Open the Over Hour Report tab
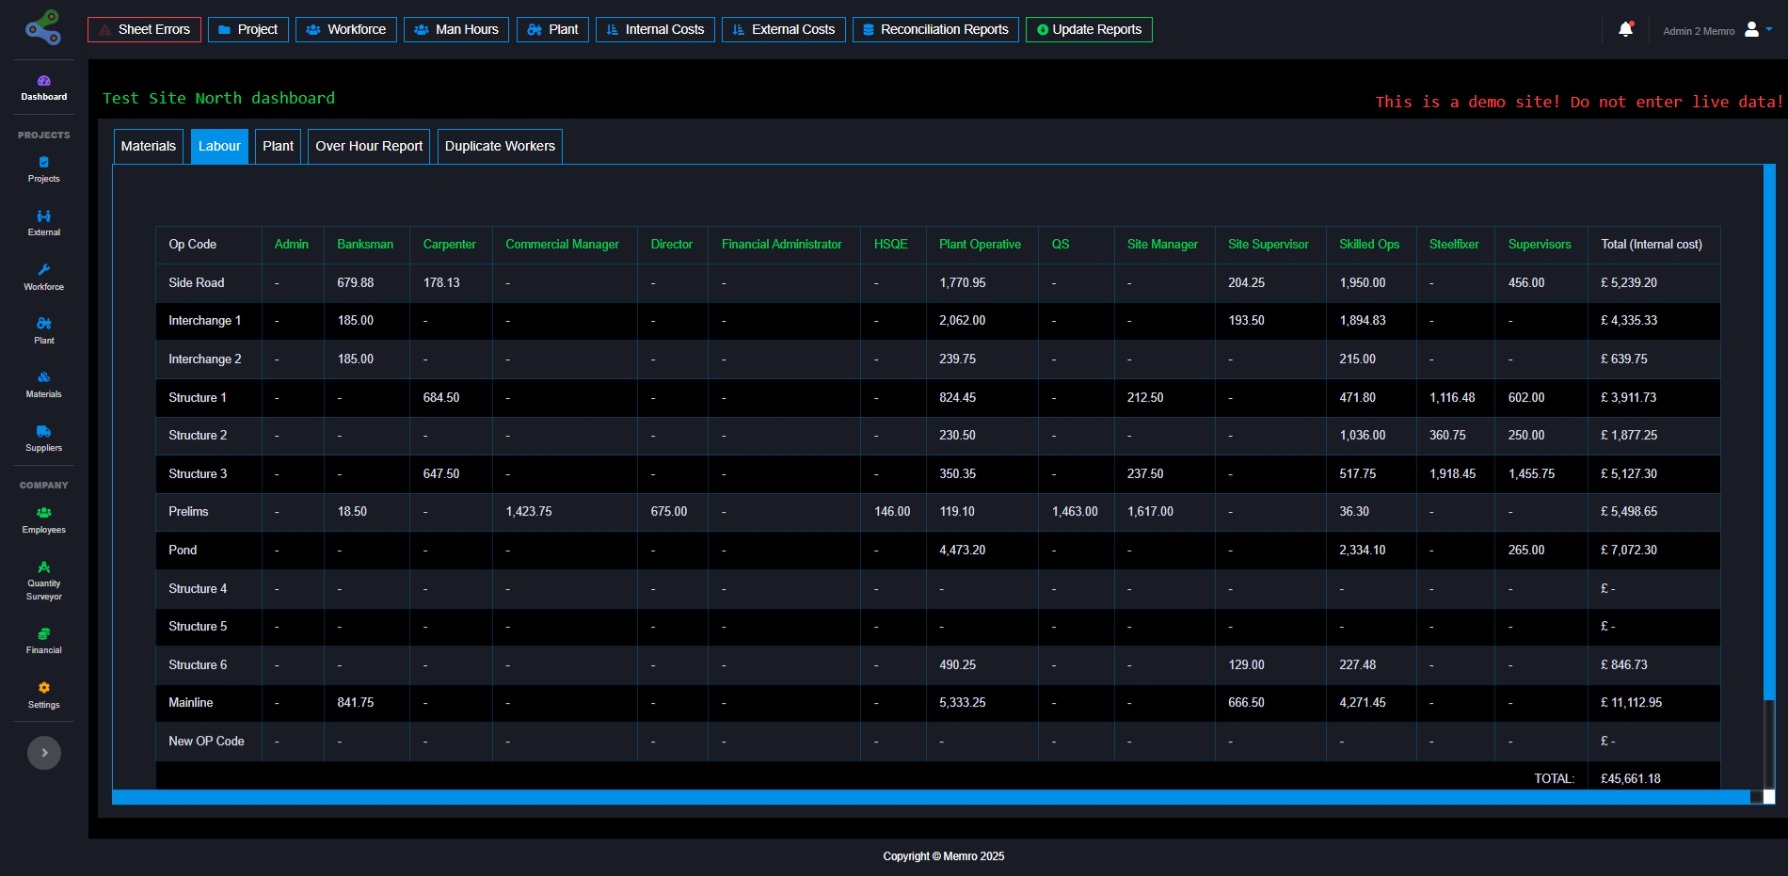 pyautogui.click(x=369, y=146)
